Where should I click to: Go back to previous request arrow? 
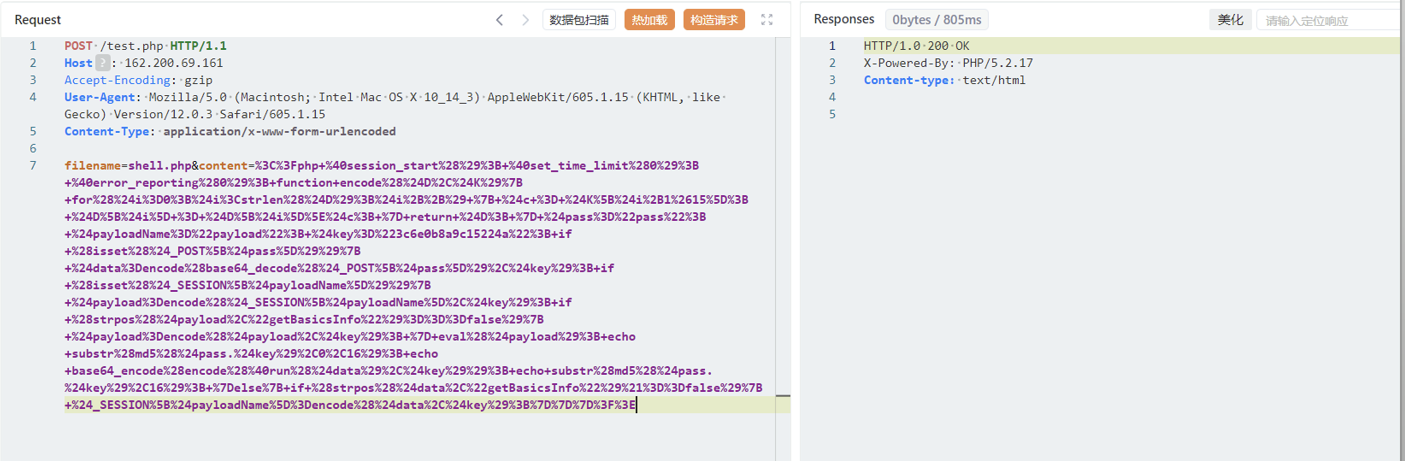point(500,20)
